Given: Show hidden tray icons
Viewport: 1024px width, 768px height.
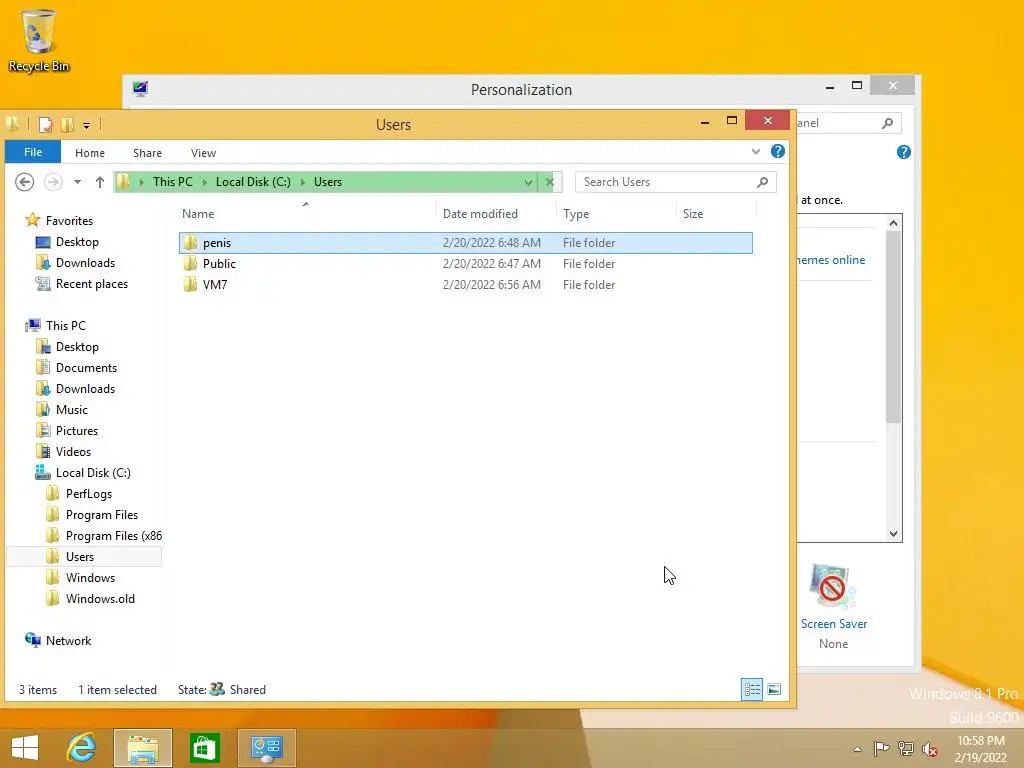Looking at the screenshot, I should coord(857,749).
